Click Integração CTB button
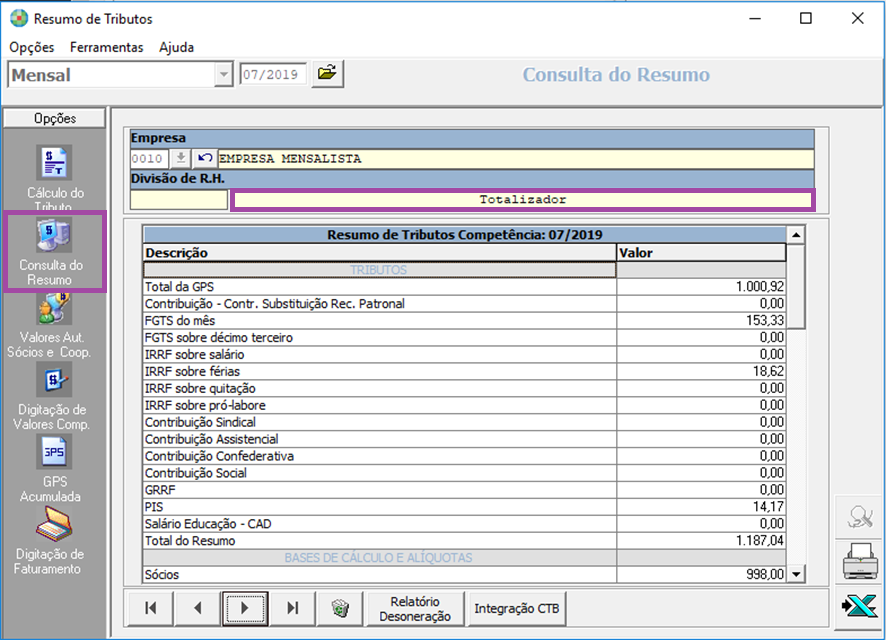Screen dimensions: 886x640 (x=516, y=608)
